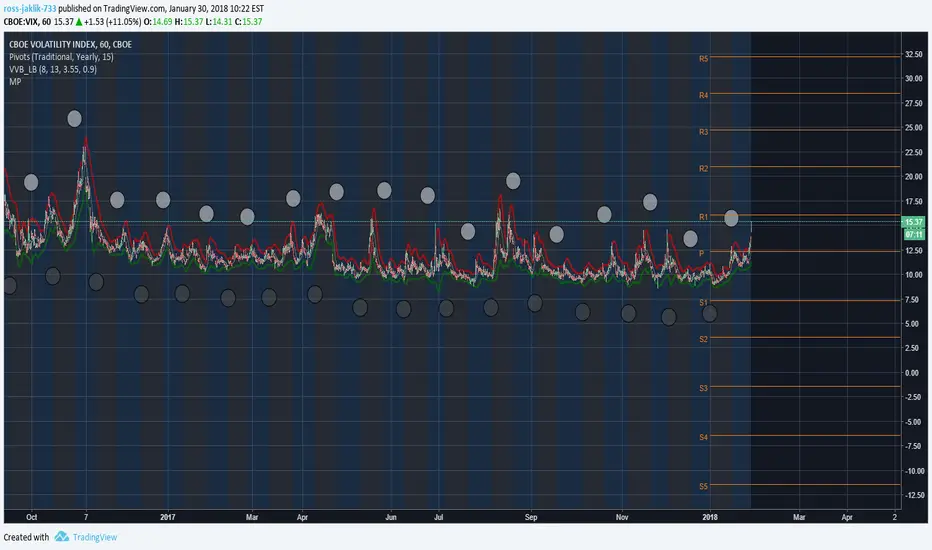The width and height of the screenshot is (932, 550).
Task: Click the light gray circle marker beside the R1 line
Action: pyautogui.click(x=731, y=218)
